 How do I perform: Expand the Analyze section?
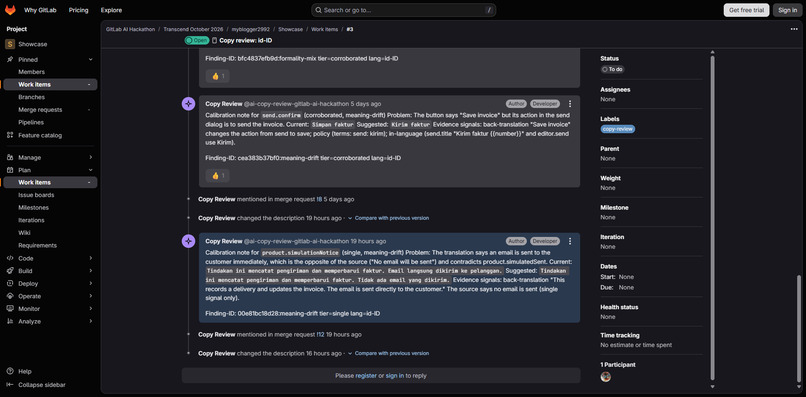(x=90, y=321)
